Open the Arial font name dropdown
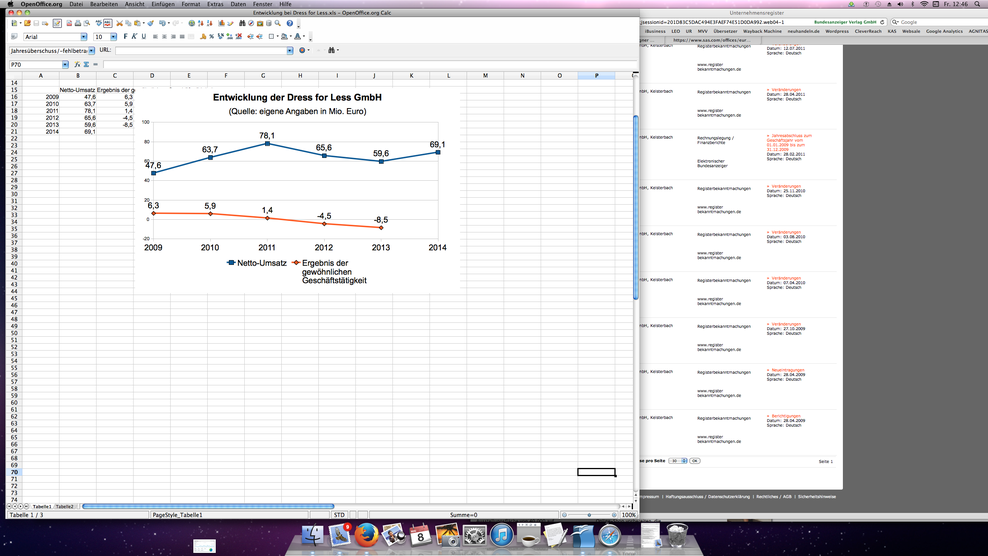The width and height of the screenshot is (988, 556). 84,37
